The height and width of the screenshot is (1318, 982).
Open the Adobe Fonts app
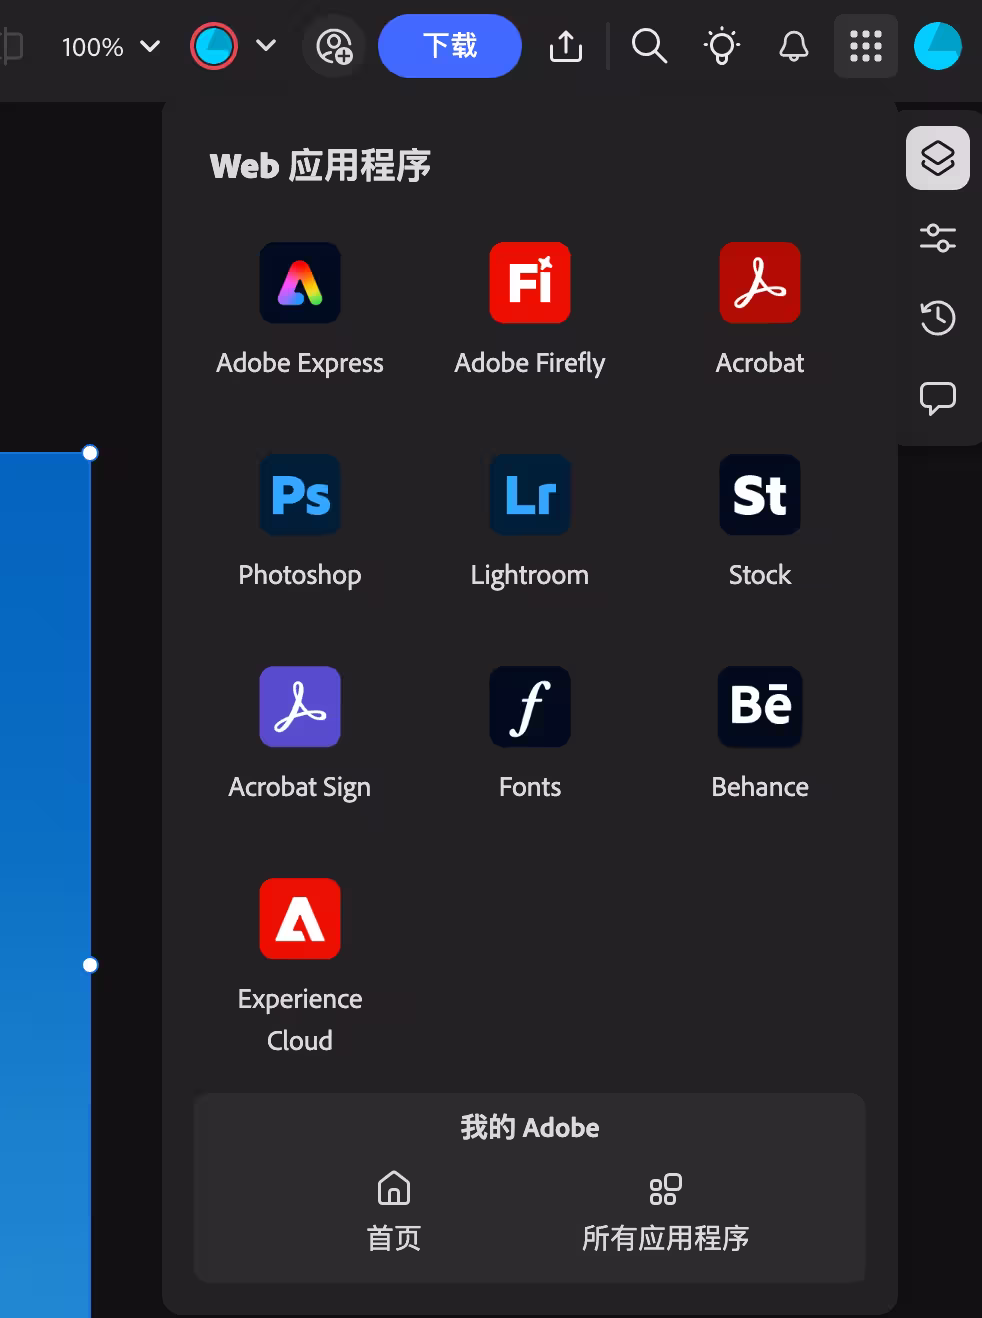[529, 707]
